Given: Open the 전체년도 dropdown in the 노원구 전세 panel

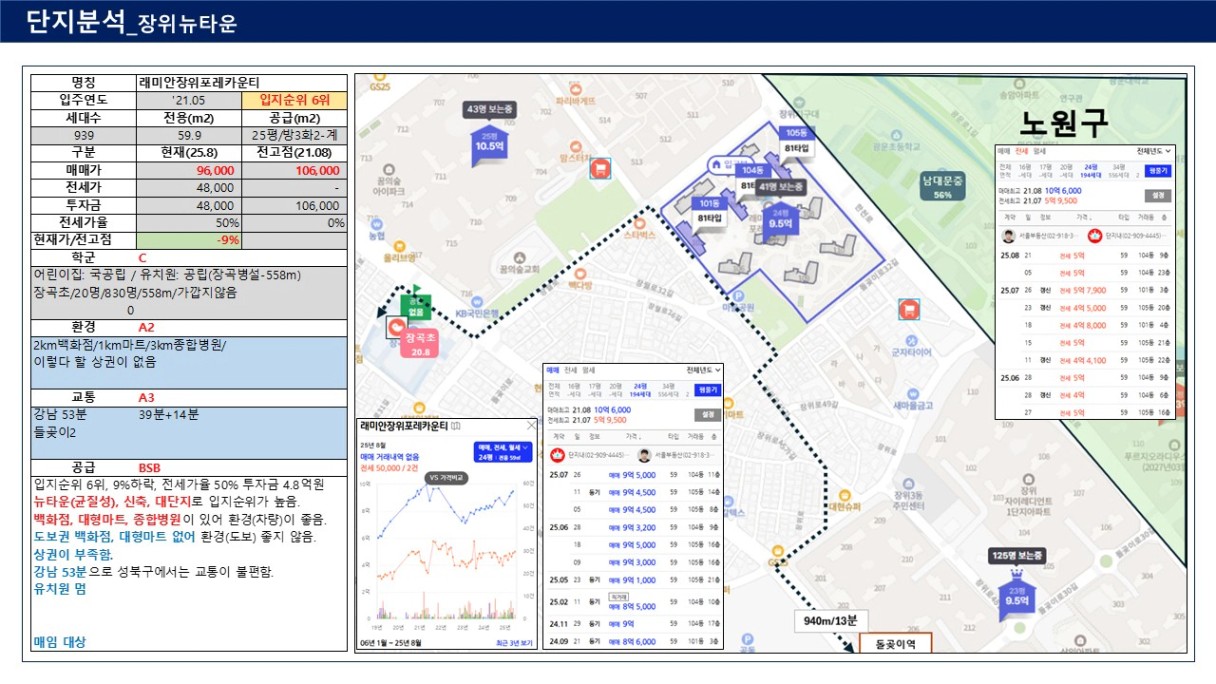Looking at the screenshot, I should 1153,151.
